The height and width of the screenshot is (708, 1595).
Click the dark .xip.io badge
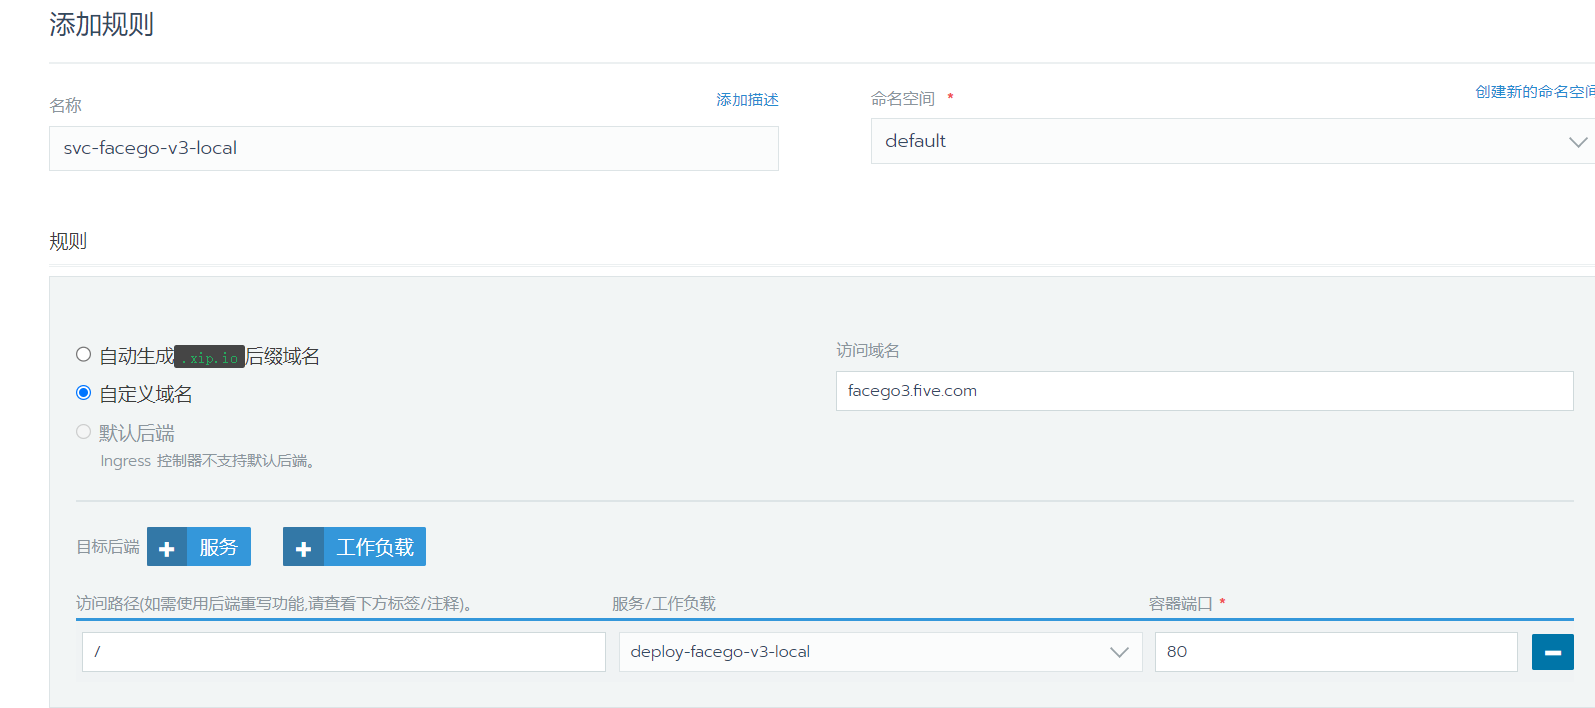click(x=209, y=357)
